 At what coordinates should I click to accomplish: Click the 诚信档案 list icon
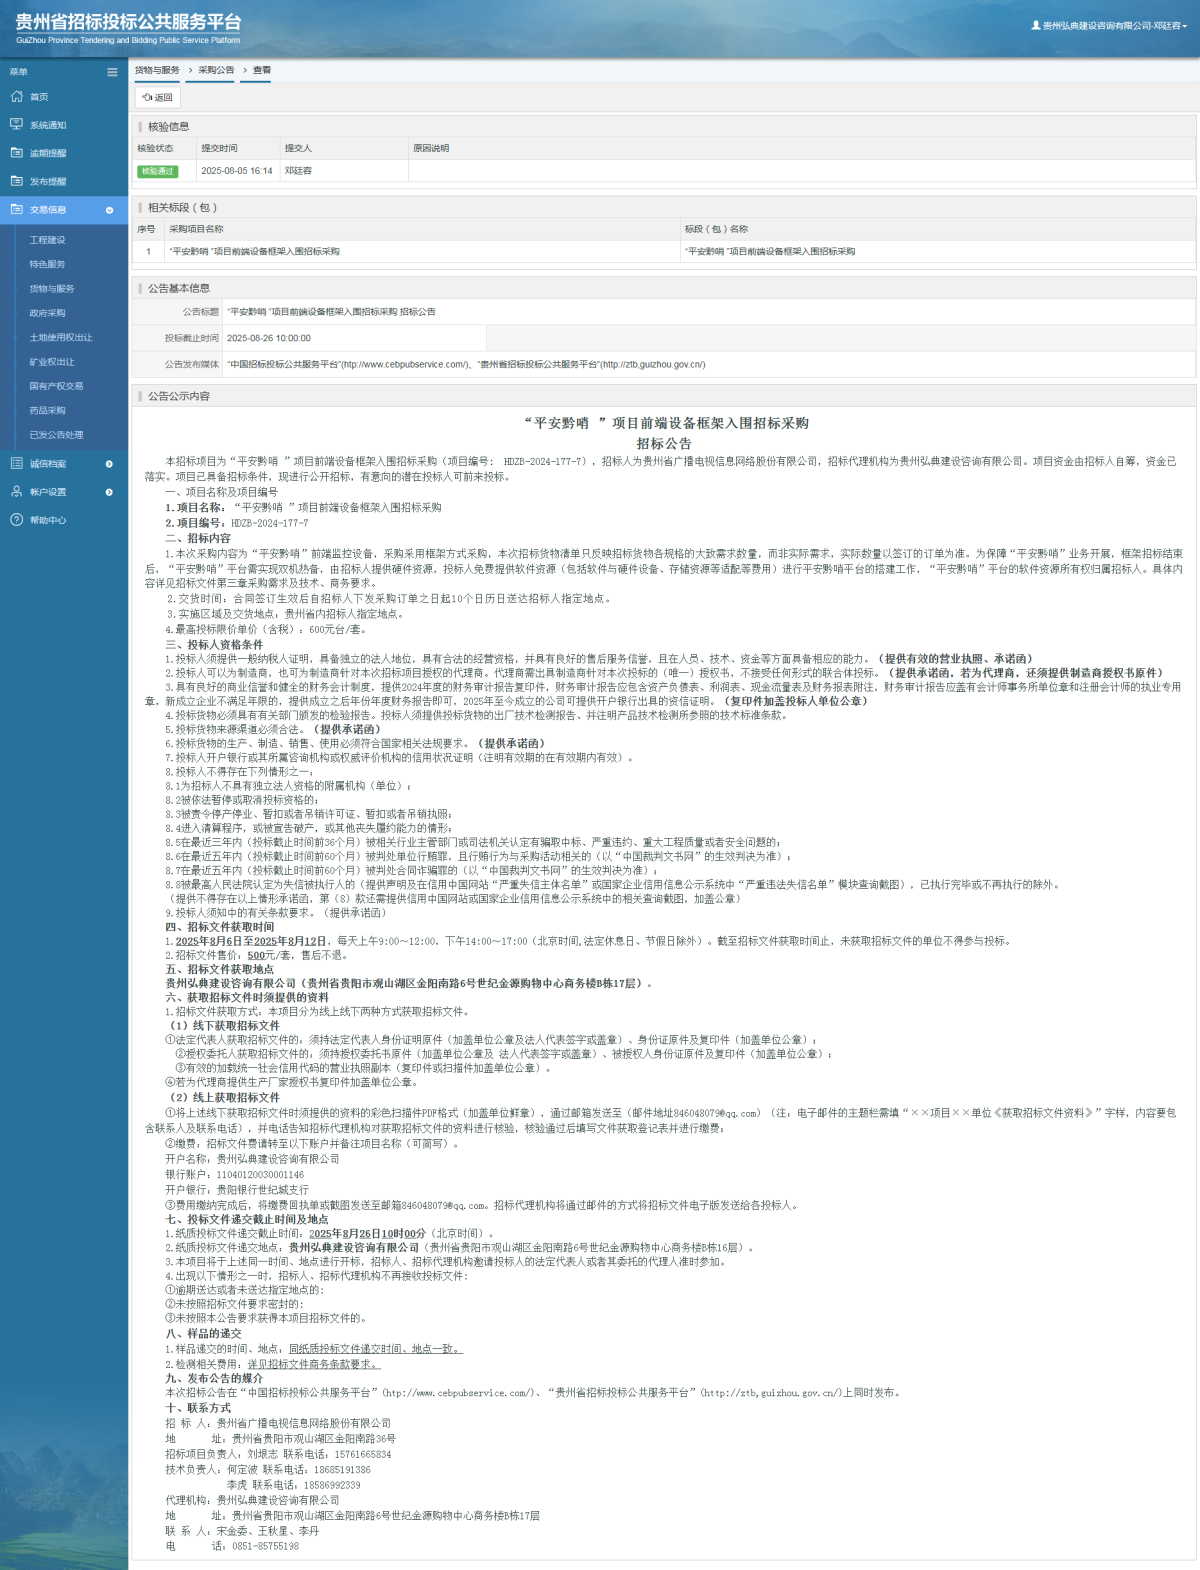tap(16, 464)
